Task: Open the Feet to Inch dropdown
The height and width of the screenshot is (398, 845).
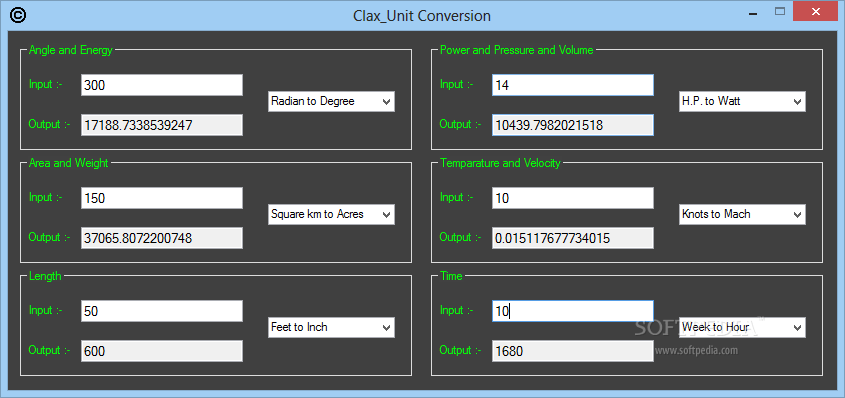Action: tap(331, 327)
